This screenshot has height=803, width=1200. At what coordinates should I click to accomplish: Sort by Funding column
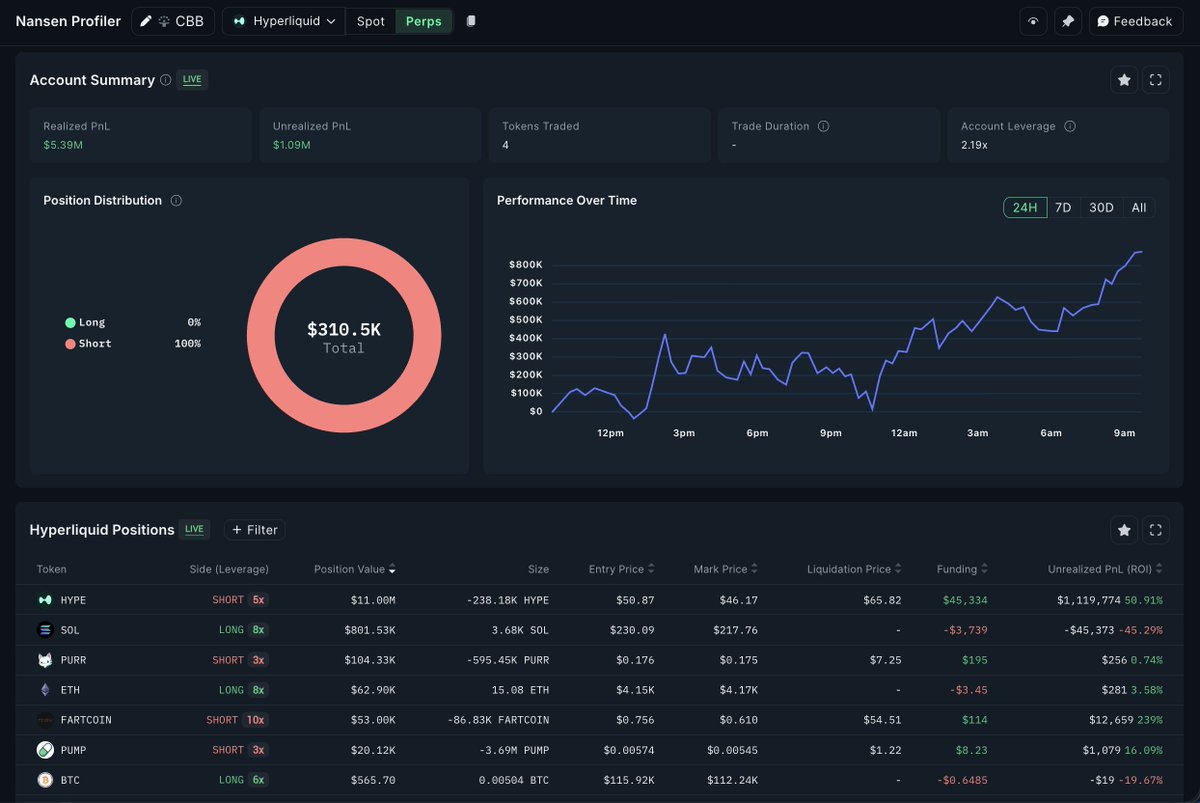(x=963, y=570)
